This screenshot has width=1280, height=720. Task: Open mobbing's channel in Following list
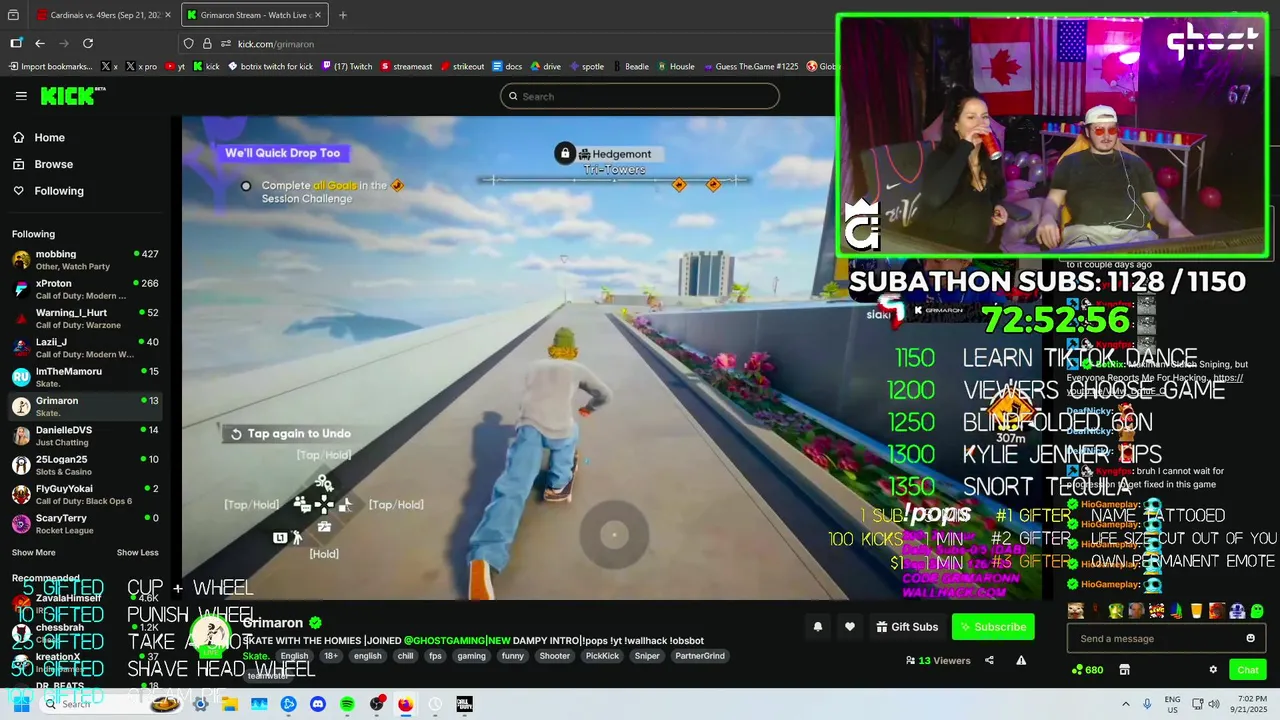click(x=86, y=260)
